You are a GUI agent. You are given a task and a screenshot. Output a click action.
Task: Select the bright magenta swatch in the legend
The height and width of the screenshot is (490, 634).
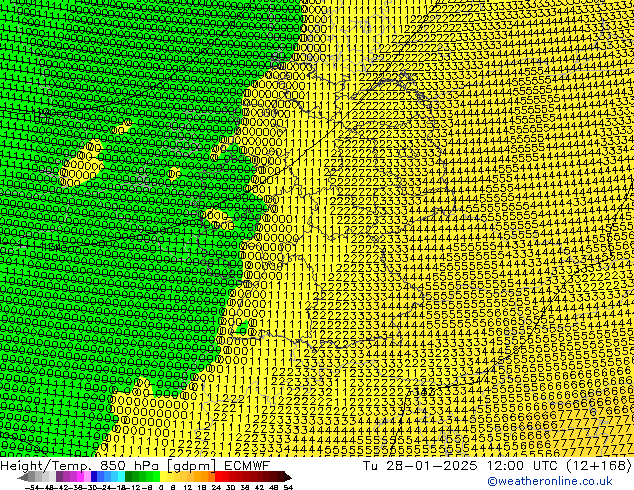(80, 476)
